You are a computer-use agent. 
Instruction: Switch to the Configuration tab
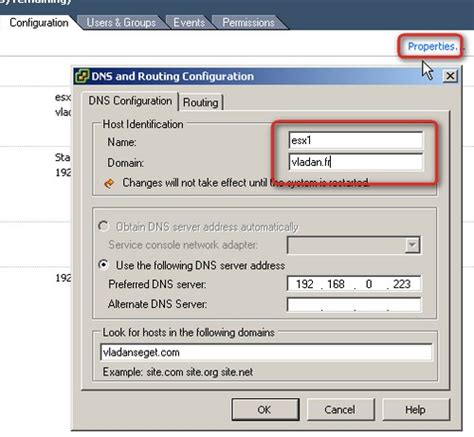click(x=39, y=23)
